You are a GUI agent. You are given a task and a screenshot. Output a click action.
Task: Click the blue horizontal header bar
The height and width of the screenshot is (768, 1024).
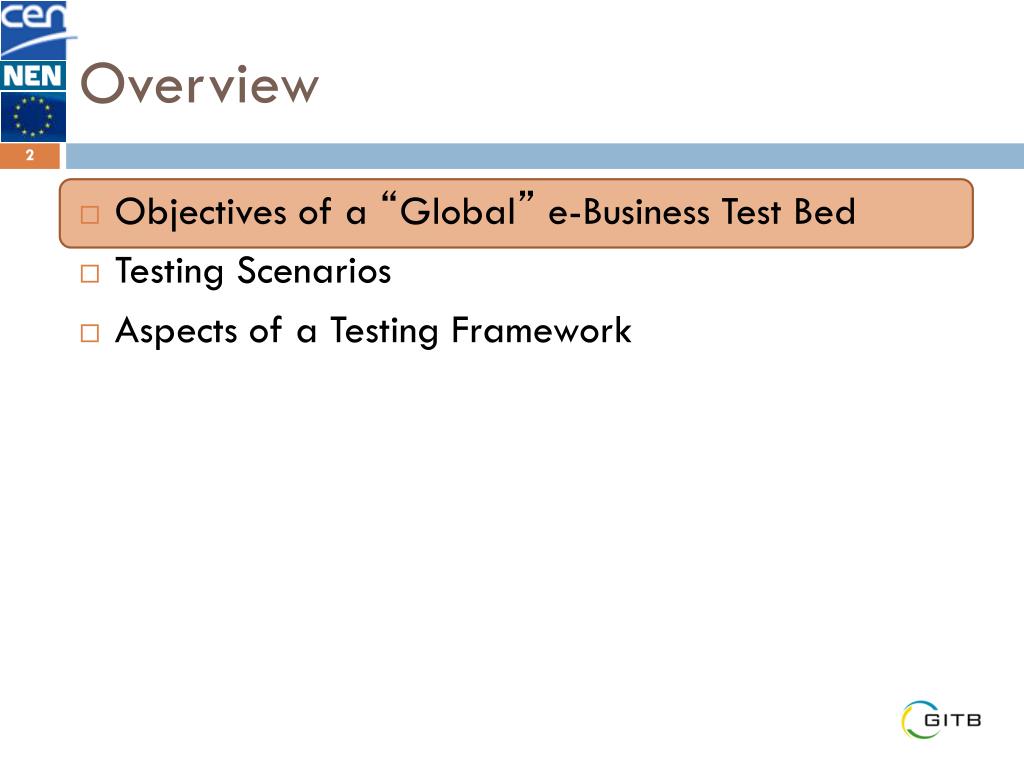[x=545, y=156]
